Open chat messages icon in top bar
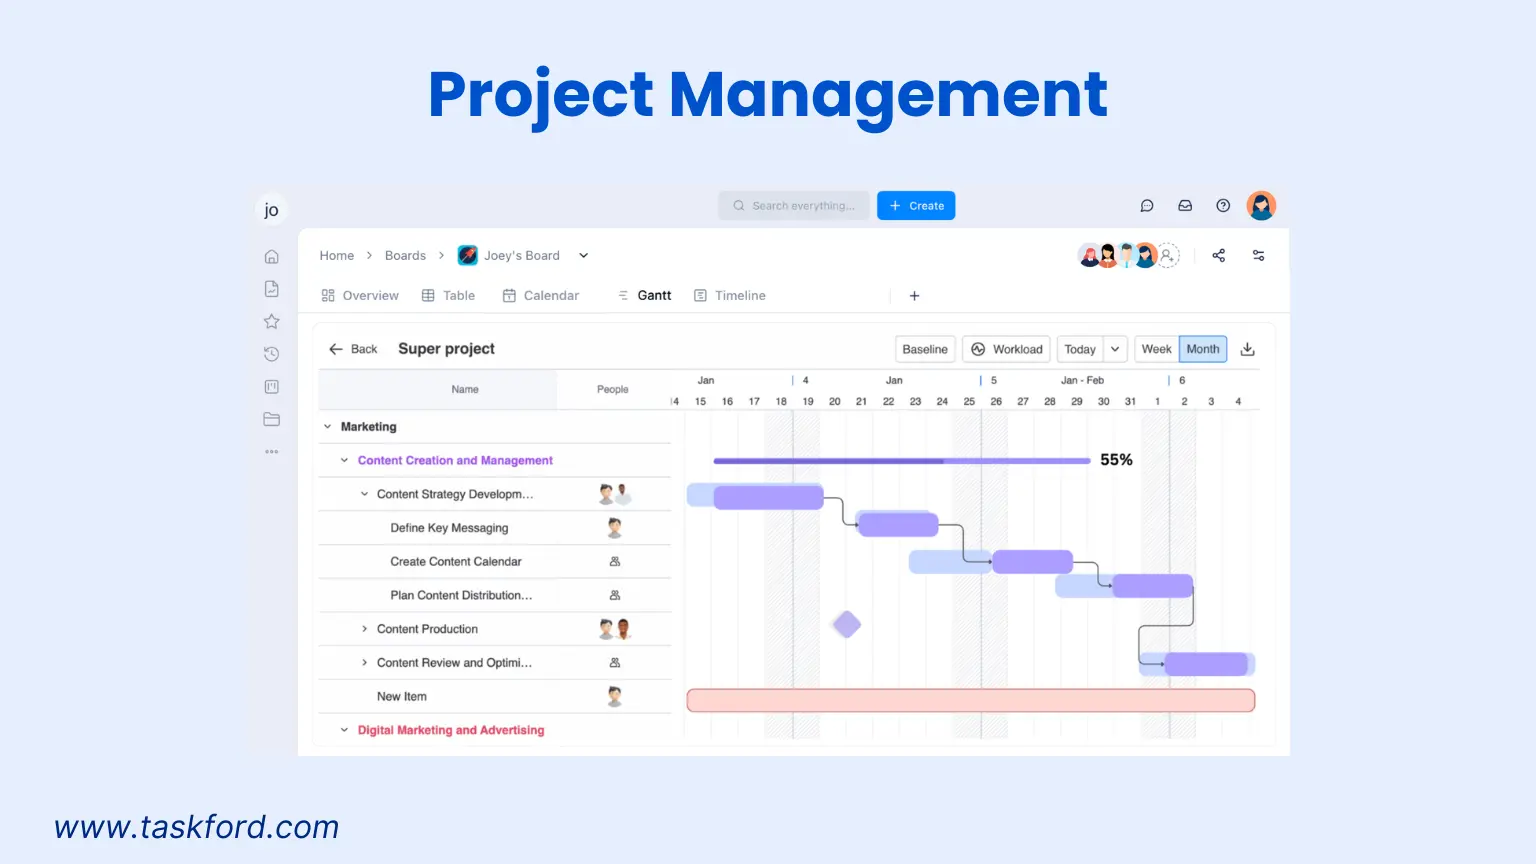Screen dimensions: 1536x864 pyautogui.click(x=1146, y=205)
